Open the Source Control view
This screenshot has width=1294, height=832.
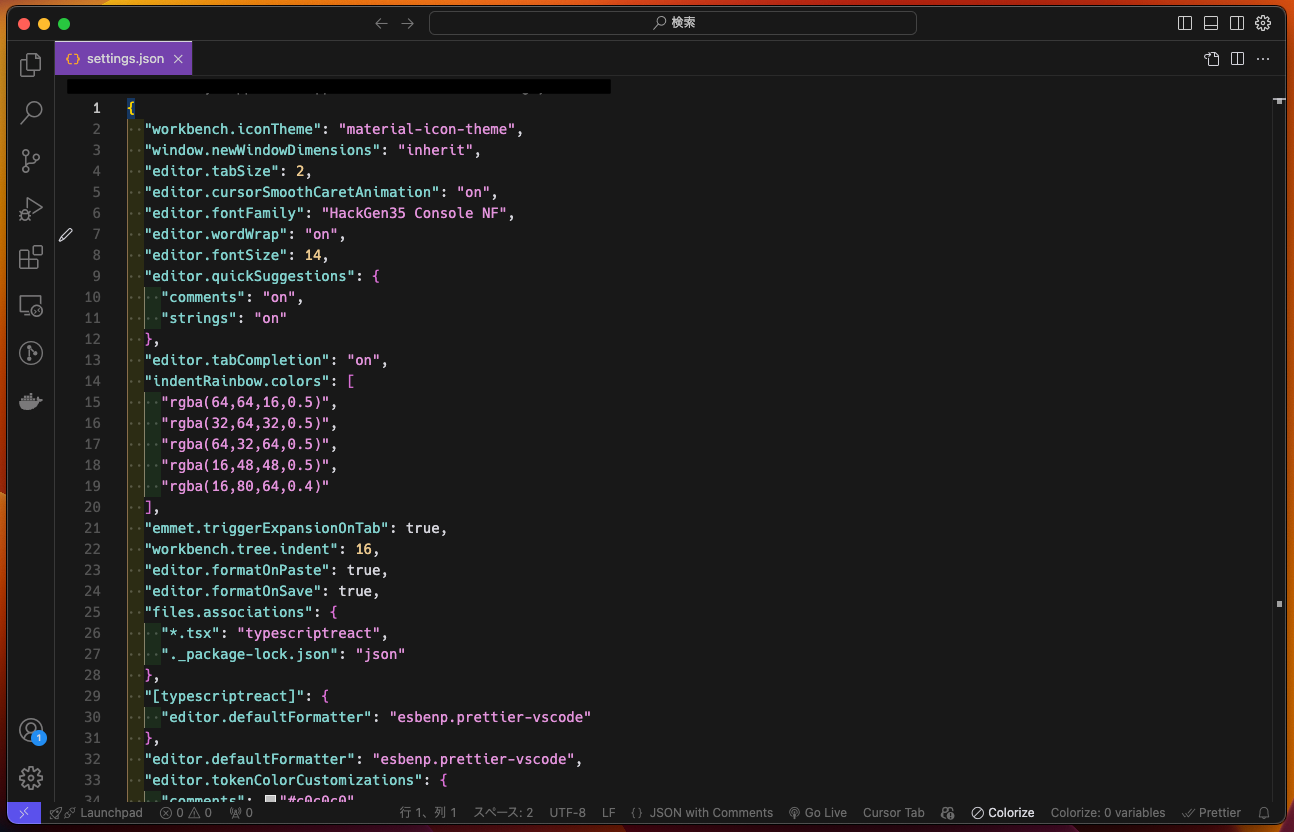(x=31, y=160)
